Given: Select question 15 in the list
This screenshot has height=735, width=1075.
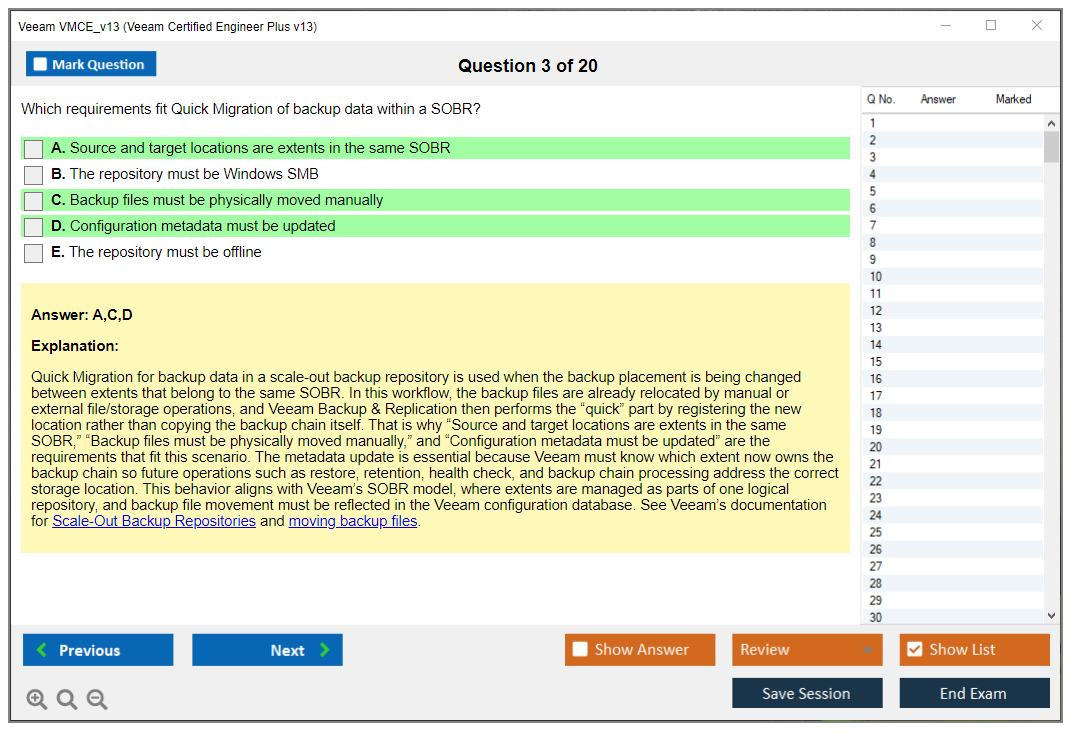Looking at the screenshot, I should [x=953, y=362].
